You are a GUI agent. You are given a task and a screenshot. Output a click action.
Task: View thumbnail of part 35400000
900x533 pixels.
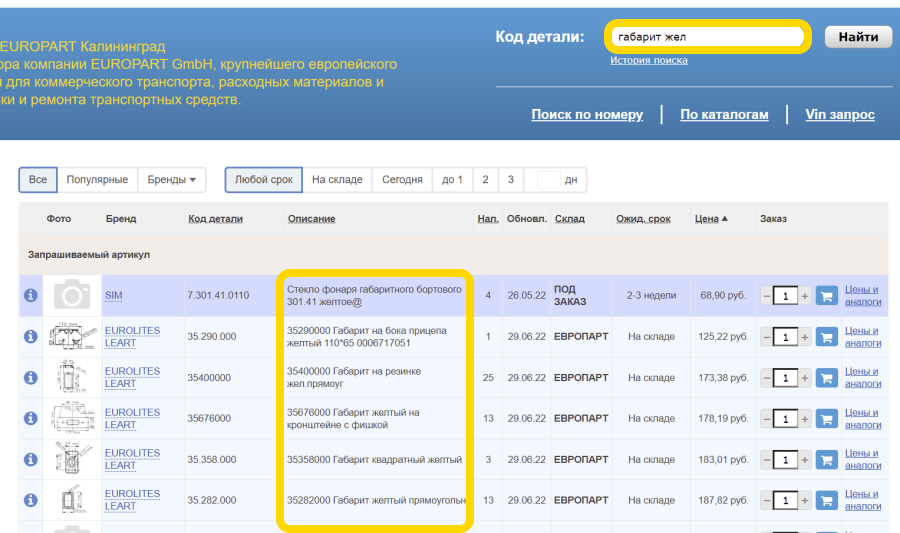coord(72,378)
